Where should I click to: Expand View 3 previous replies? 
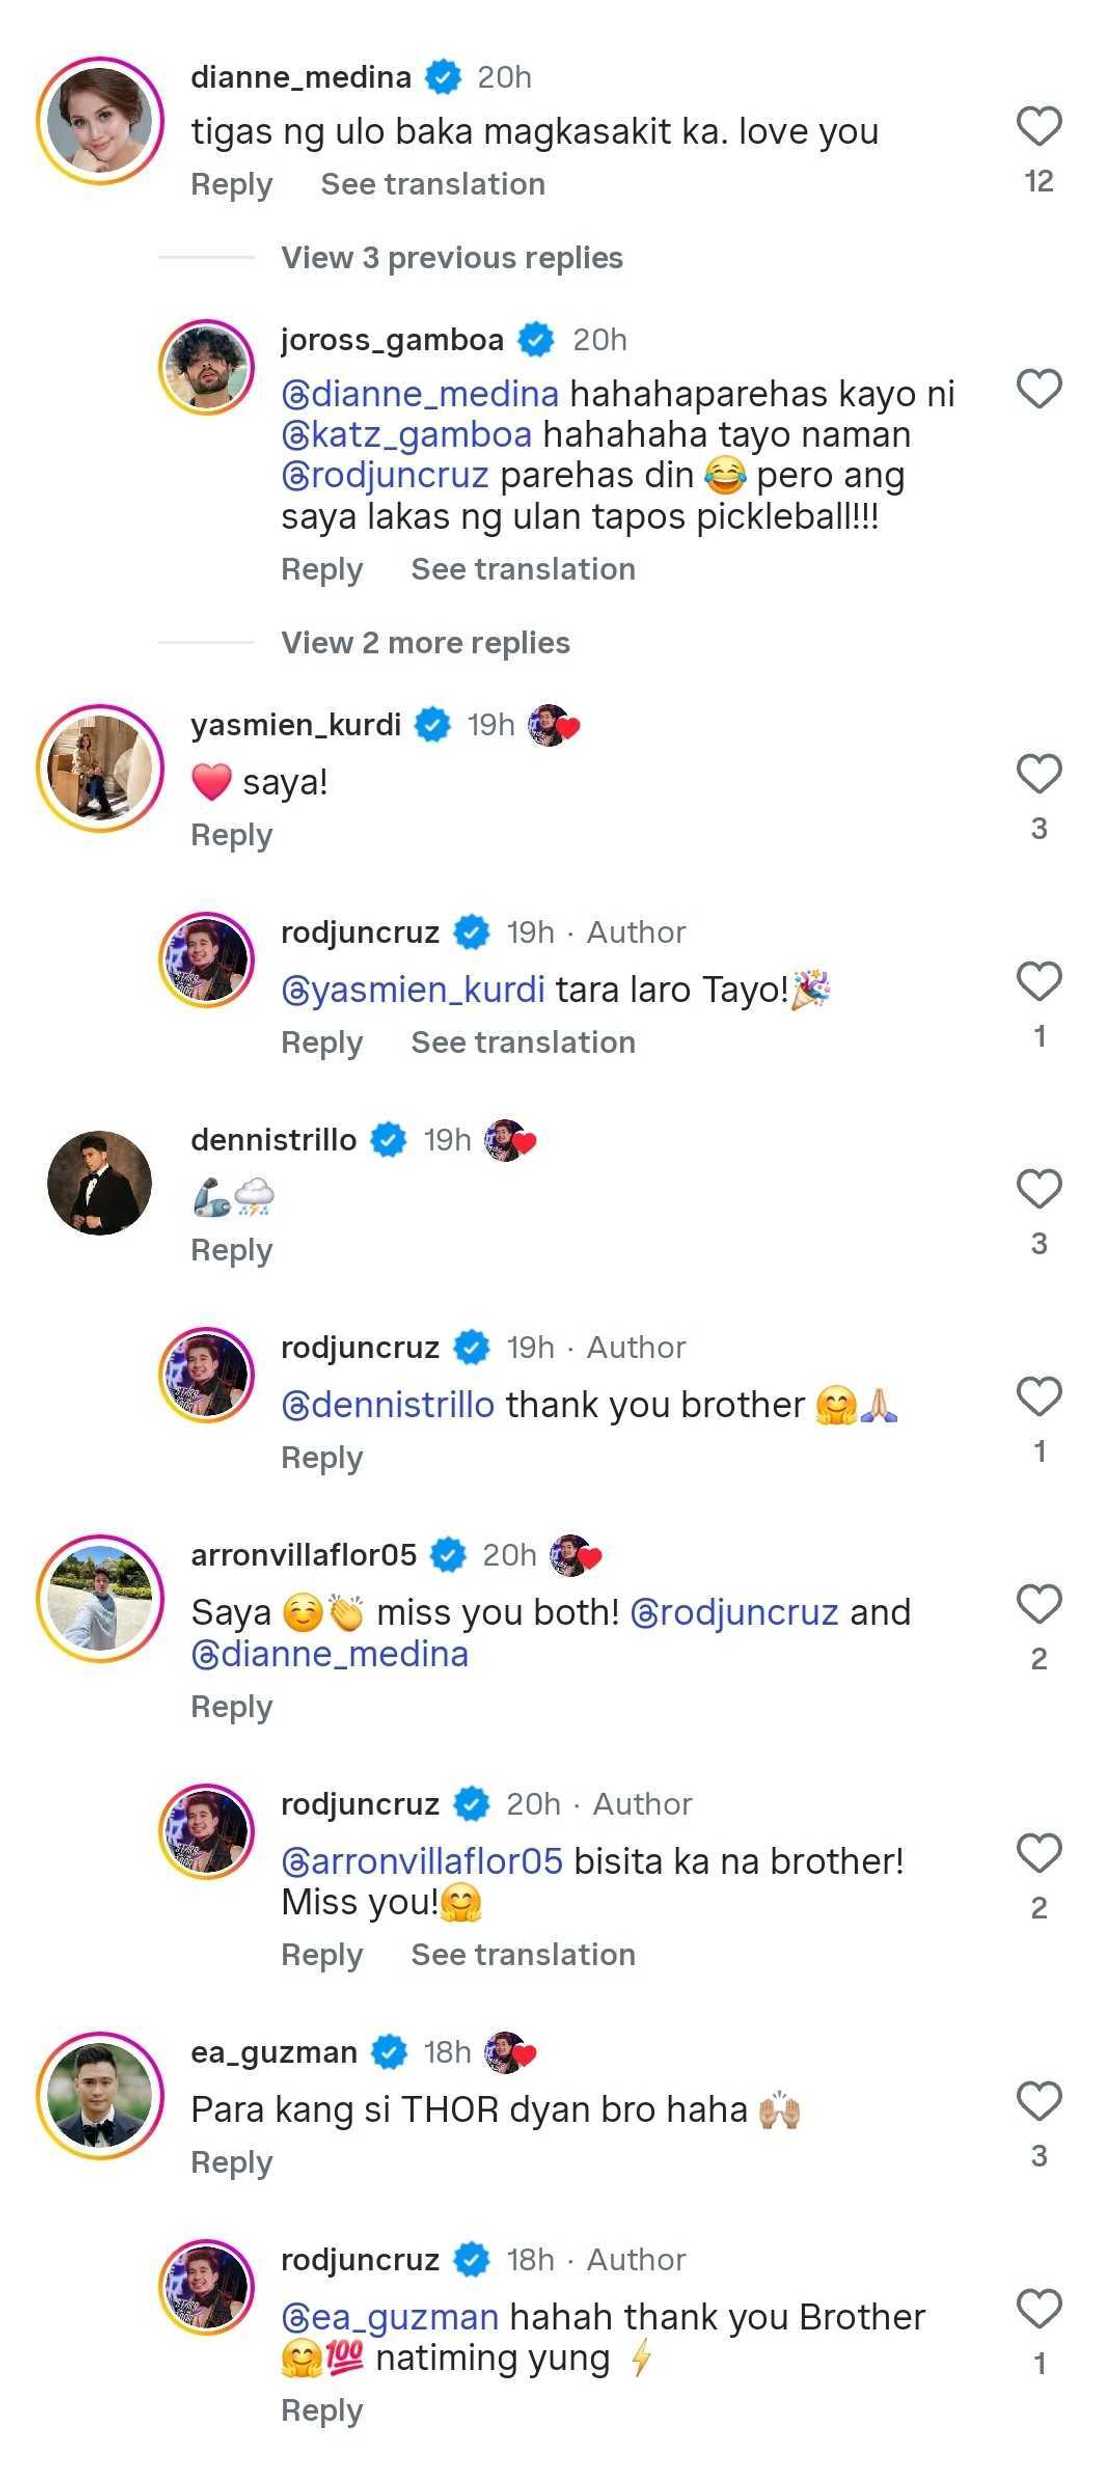[x=452, y=258]
